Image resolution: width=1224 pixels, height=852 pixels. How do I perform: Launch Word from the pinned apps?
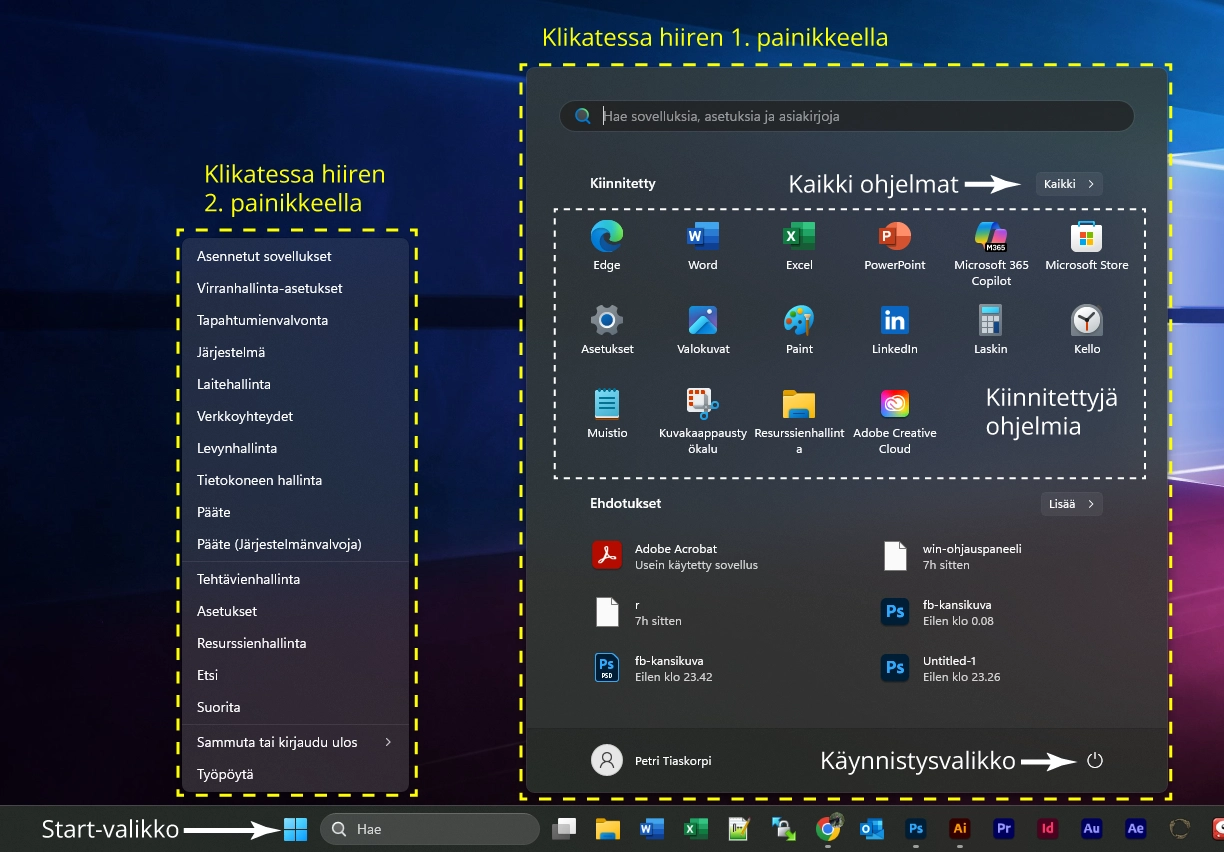point(702,238)
